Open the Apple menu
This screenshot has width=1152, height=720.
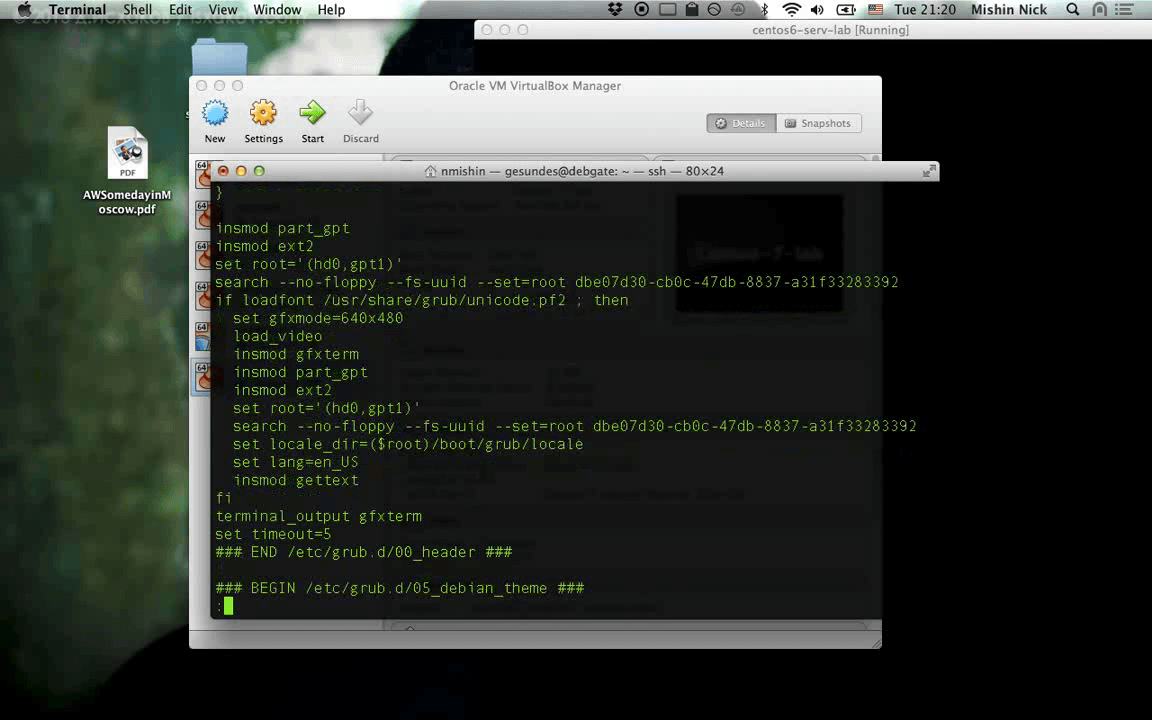pyautogui.click(x=24, y=10)
